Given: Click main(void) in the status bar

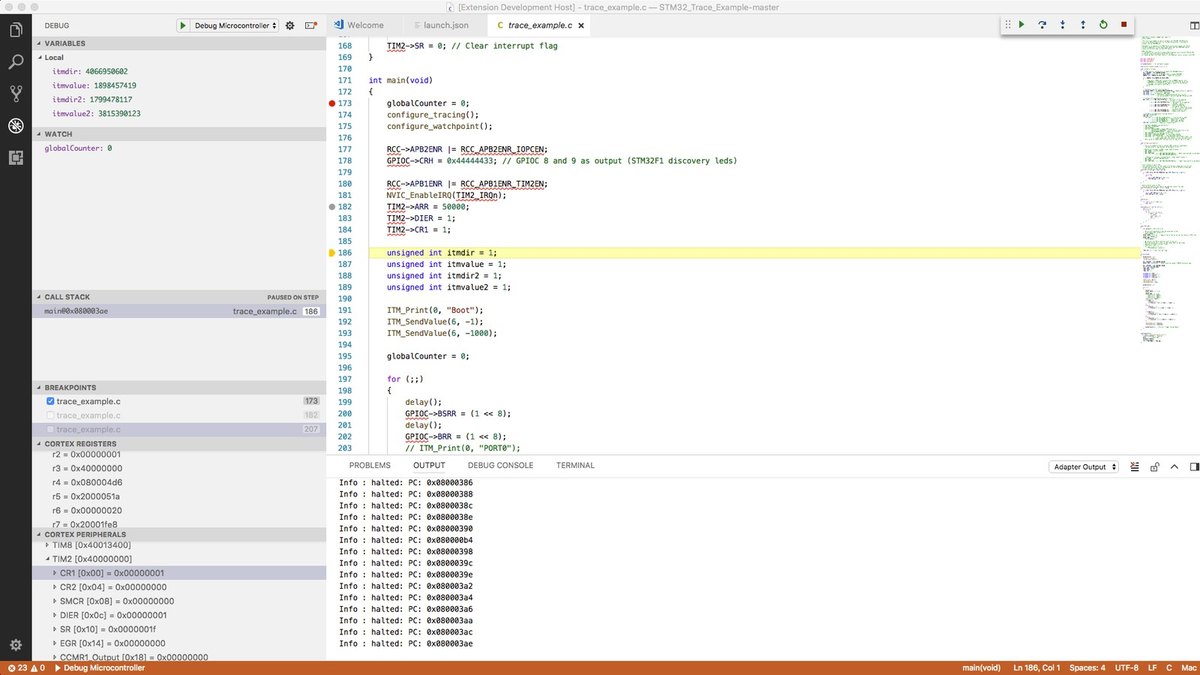Looking at the screenshot, I should click(x=981, y=668).
